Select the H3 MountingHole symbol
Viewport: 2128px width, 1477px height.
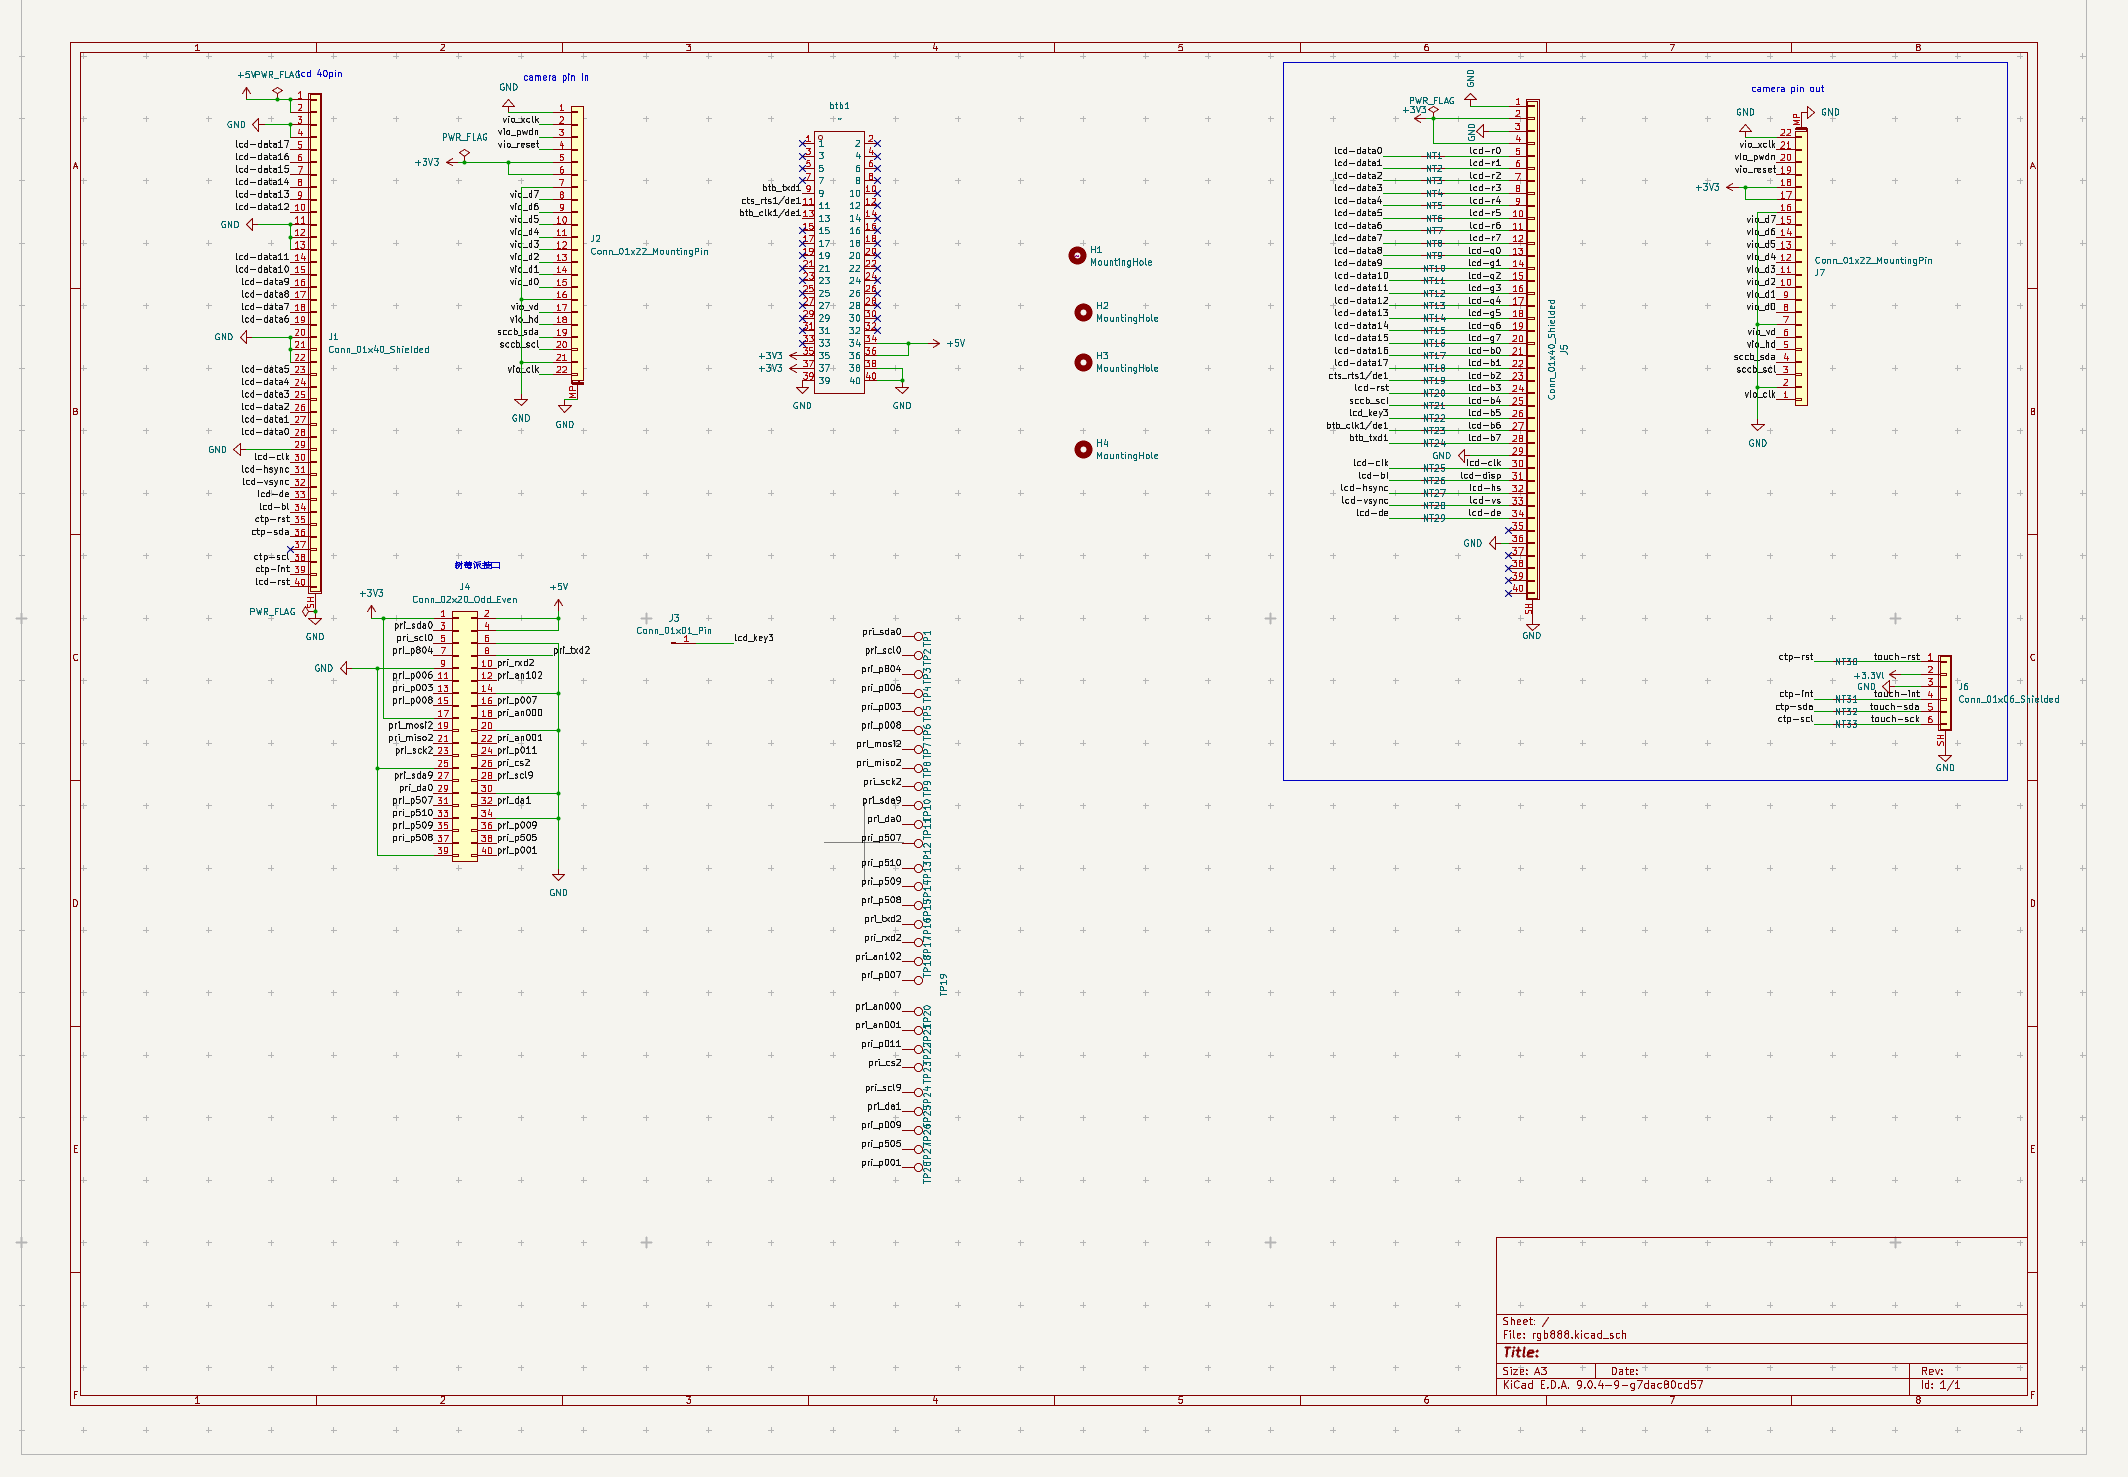pyautogui.click(x=1083, y=362)
